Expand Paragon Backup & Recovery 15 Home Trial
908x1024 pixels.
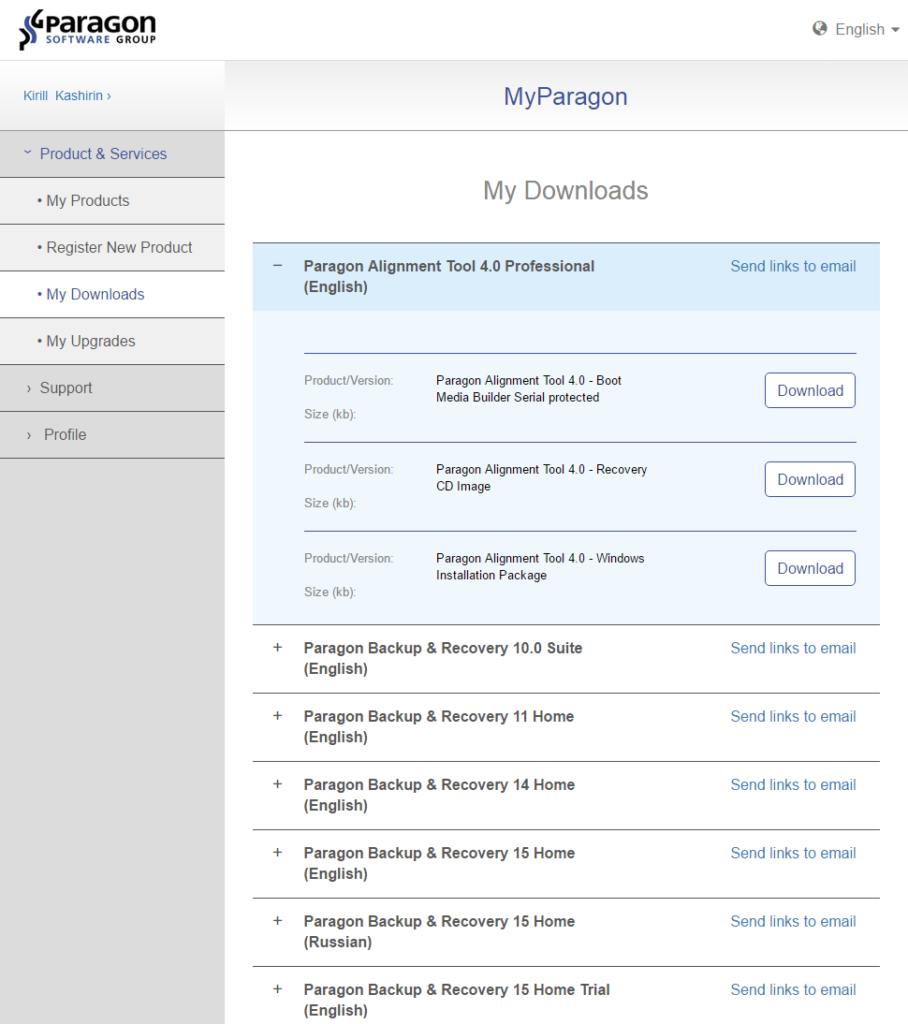pos(277,989)
